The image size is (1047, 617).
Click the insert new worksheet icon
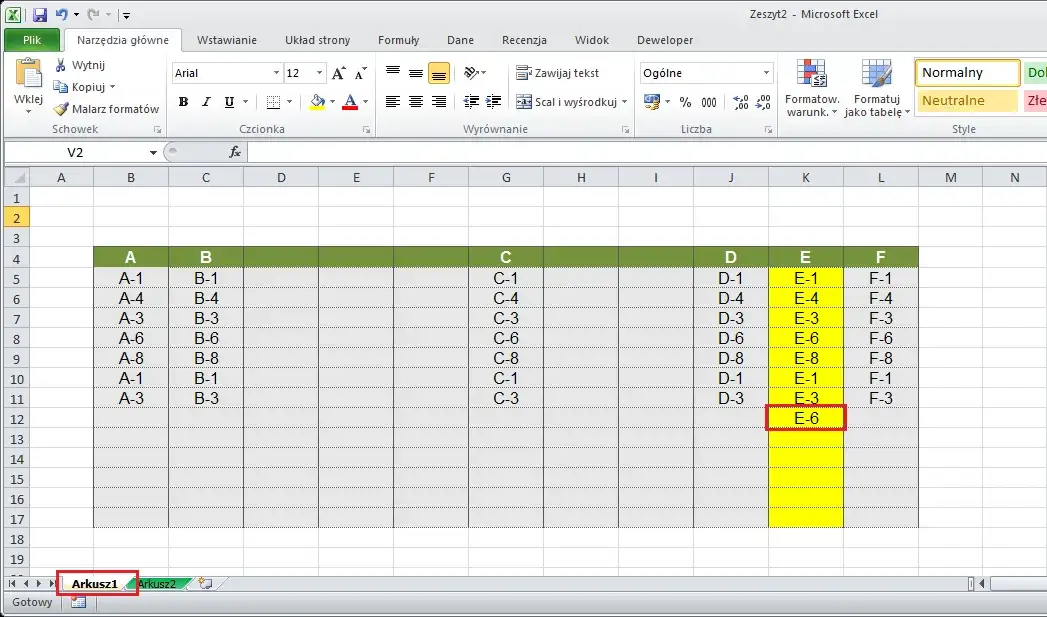204,583
